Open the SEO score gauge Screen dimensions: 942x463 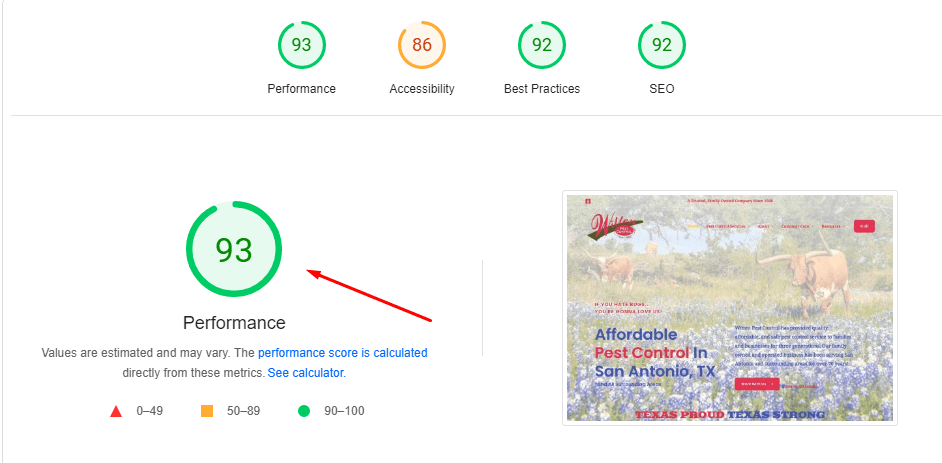[x=661, y=45]
